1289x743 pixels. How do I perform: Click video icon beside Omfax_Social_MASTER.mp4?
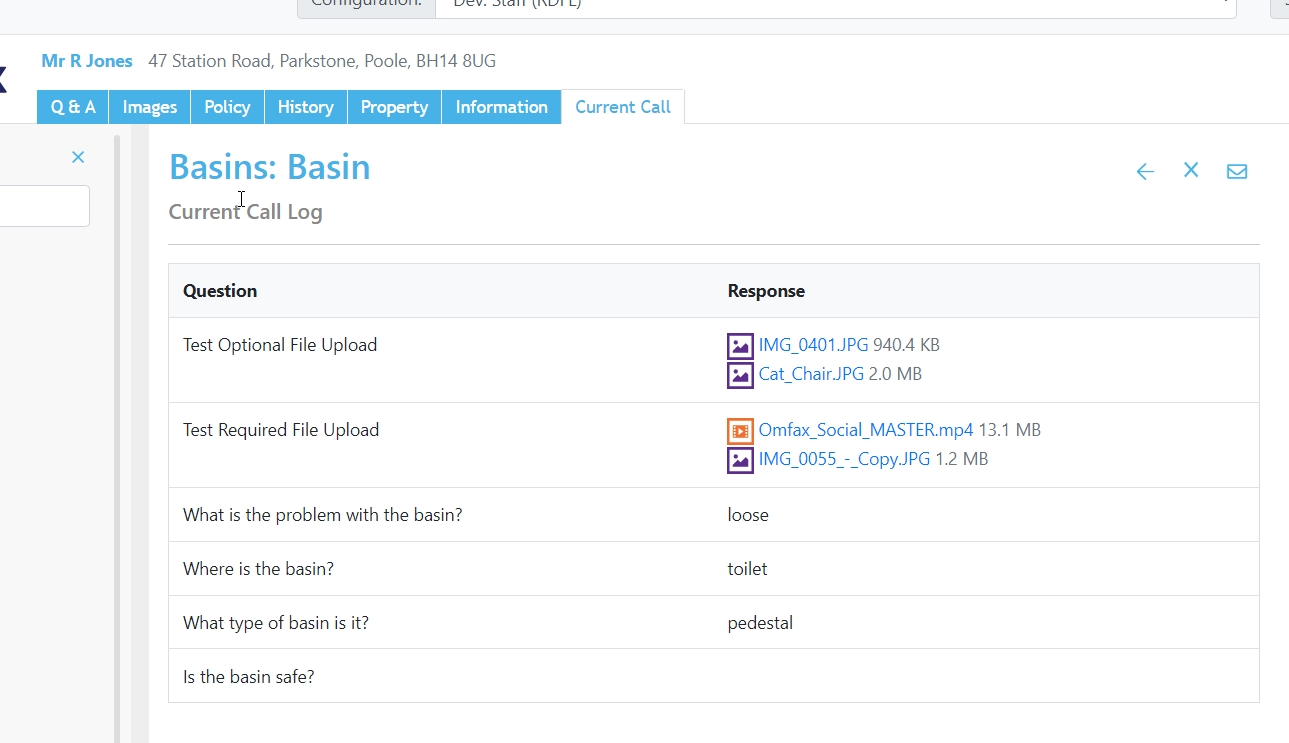click(740, 431)
